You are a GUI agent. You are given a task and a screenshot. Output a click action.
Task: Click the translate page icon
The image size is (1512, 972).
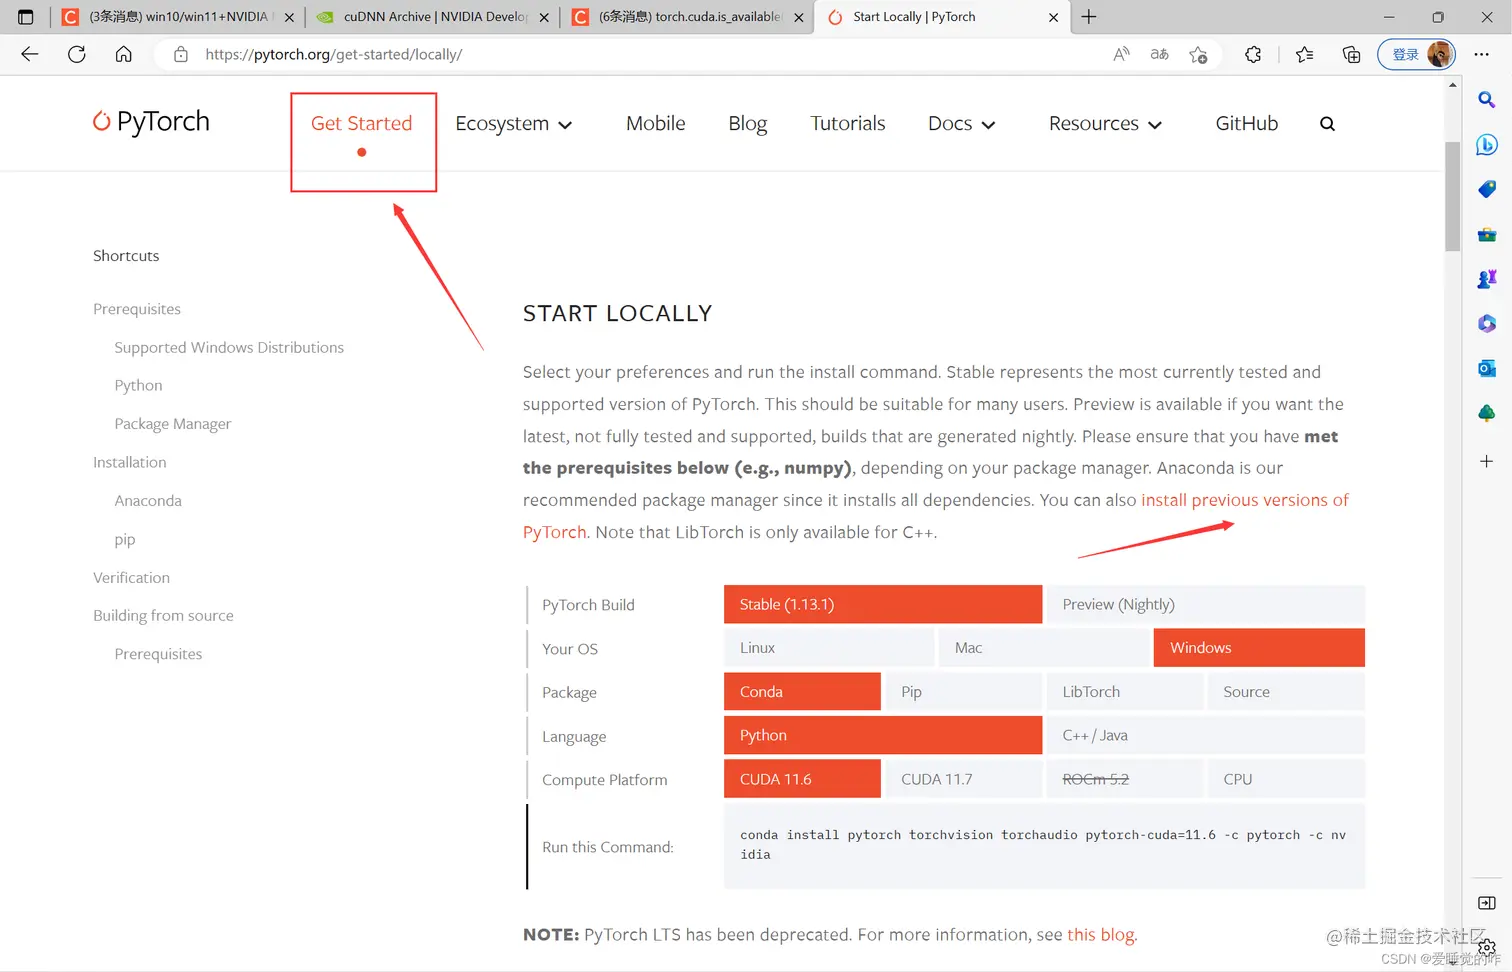click(x=1159, y=54)
